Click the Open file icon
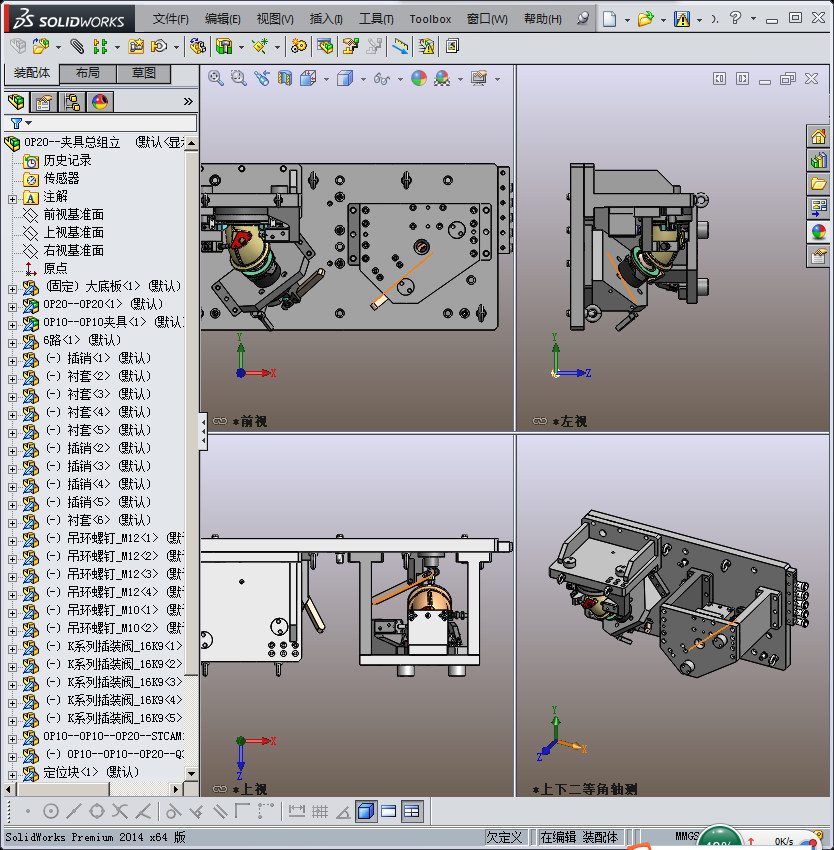The width and height of the screenshot is (834, 850). (x=645, y=19)
